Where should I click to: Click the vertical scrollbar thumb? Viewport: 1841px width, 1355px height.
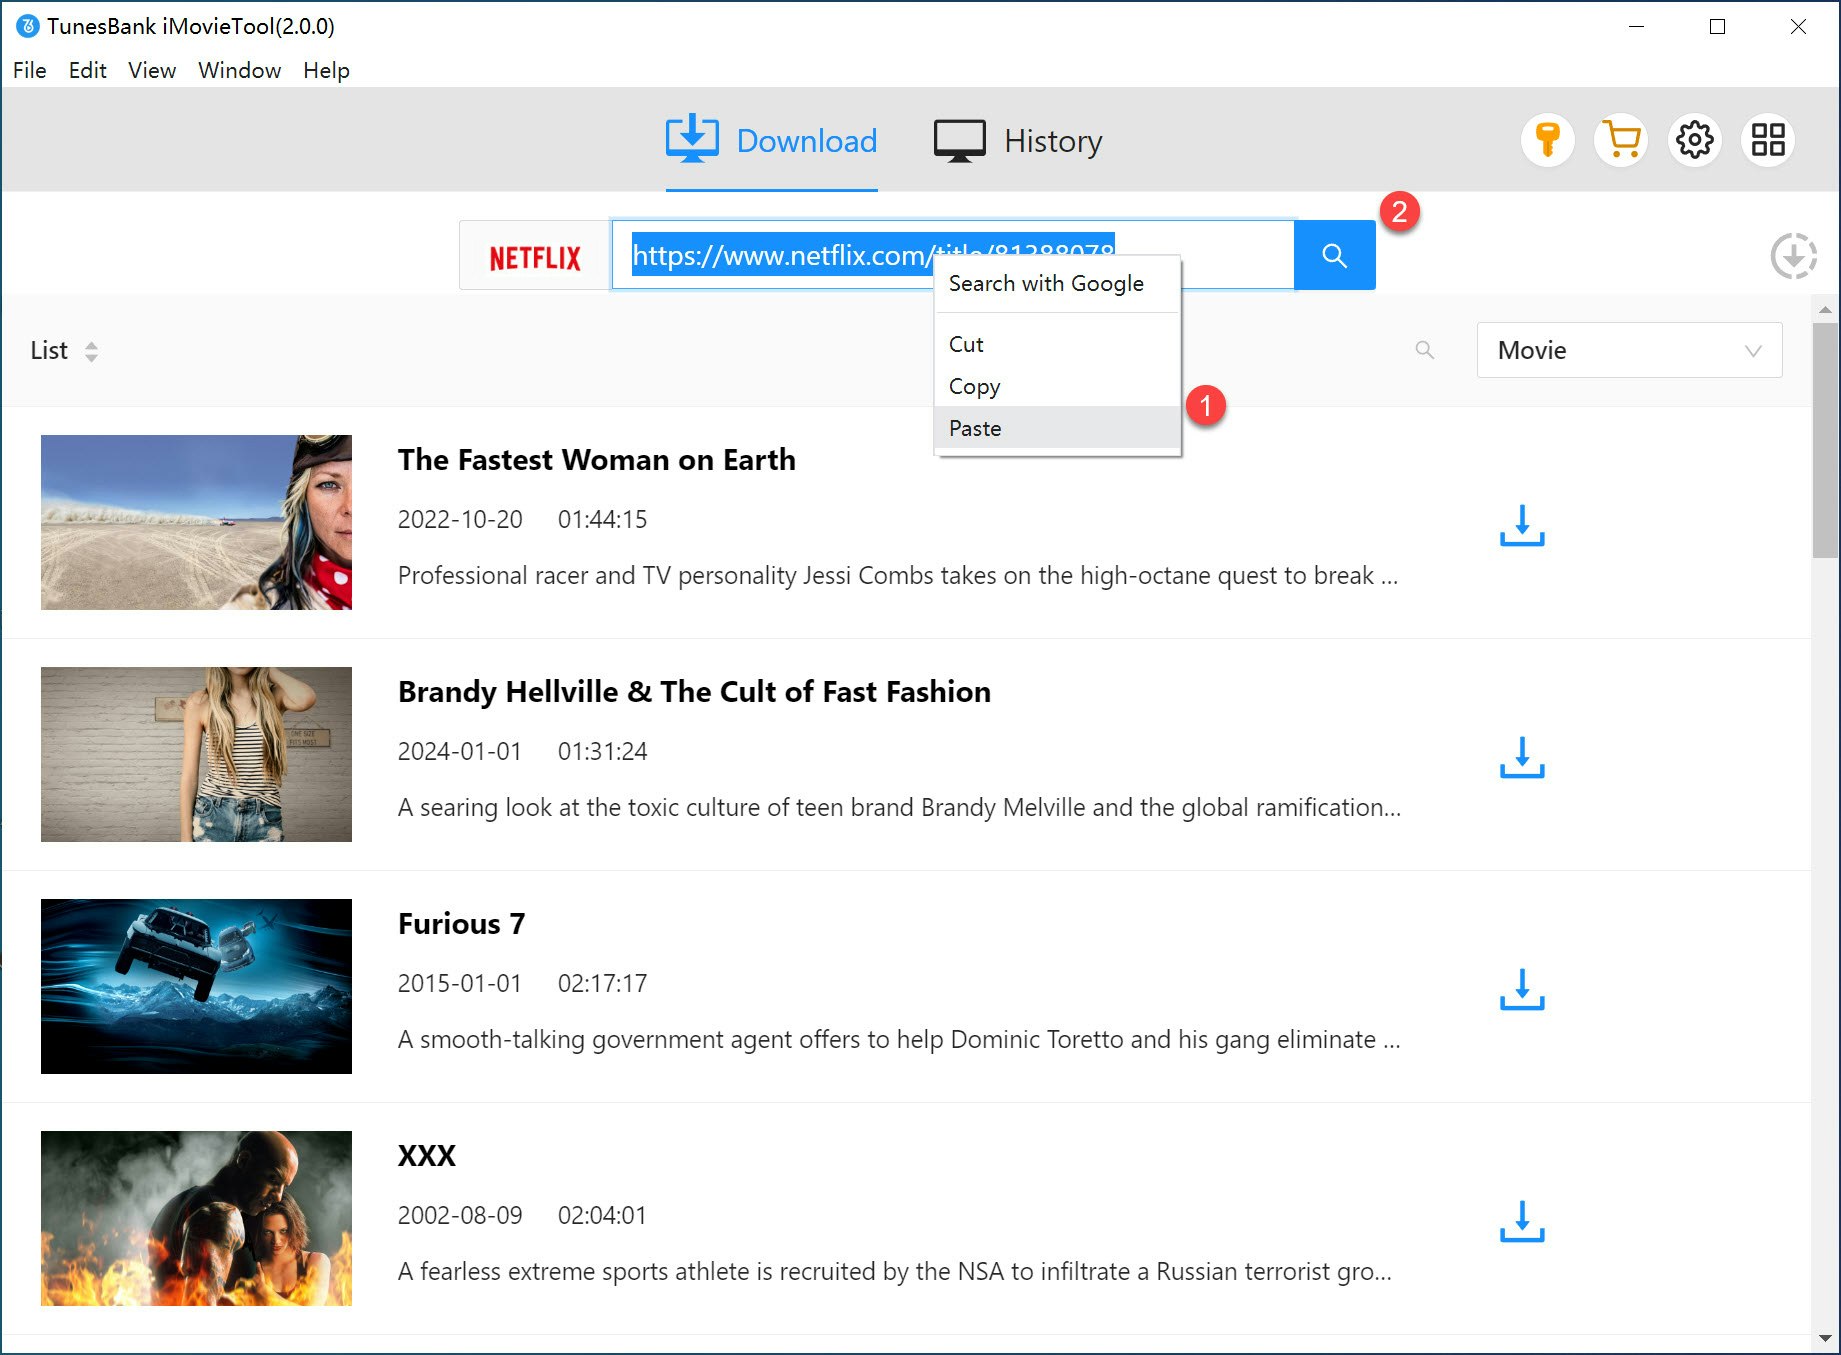coord(1825,440)
